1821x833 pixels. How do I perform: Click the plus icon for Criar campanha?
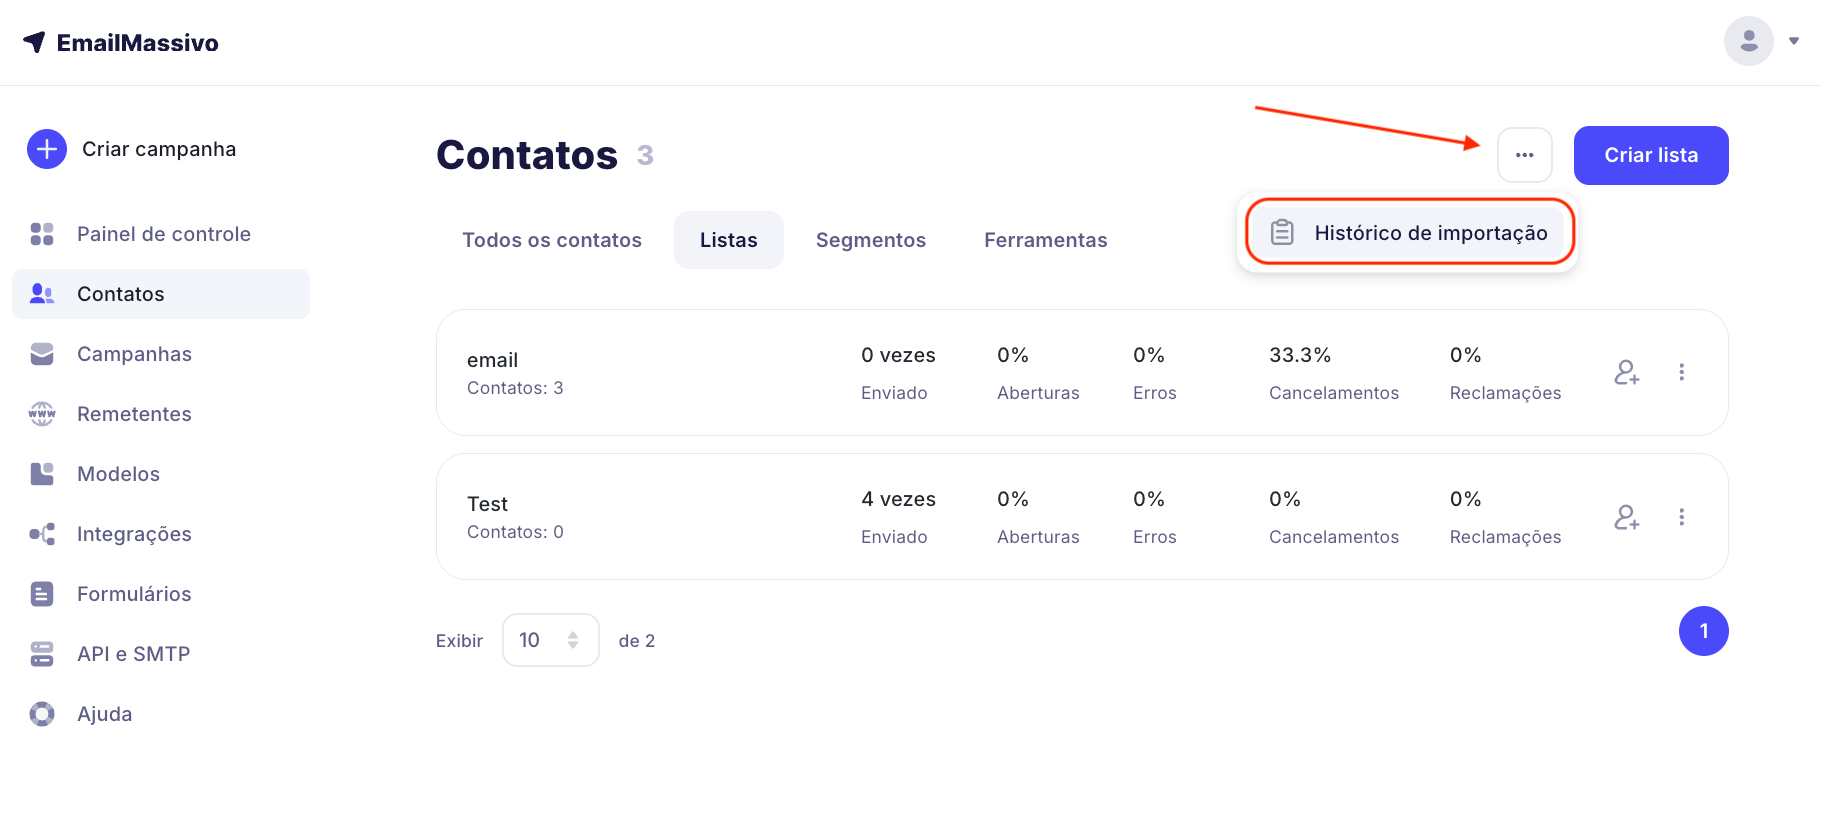[x=47, y=149]
